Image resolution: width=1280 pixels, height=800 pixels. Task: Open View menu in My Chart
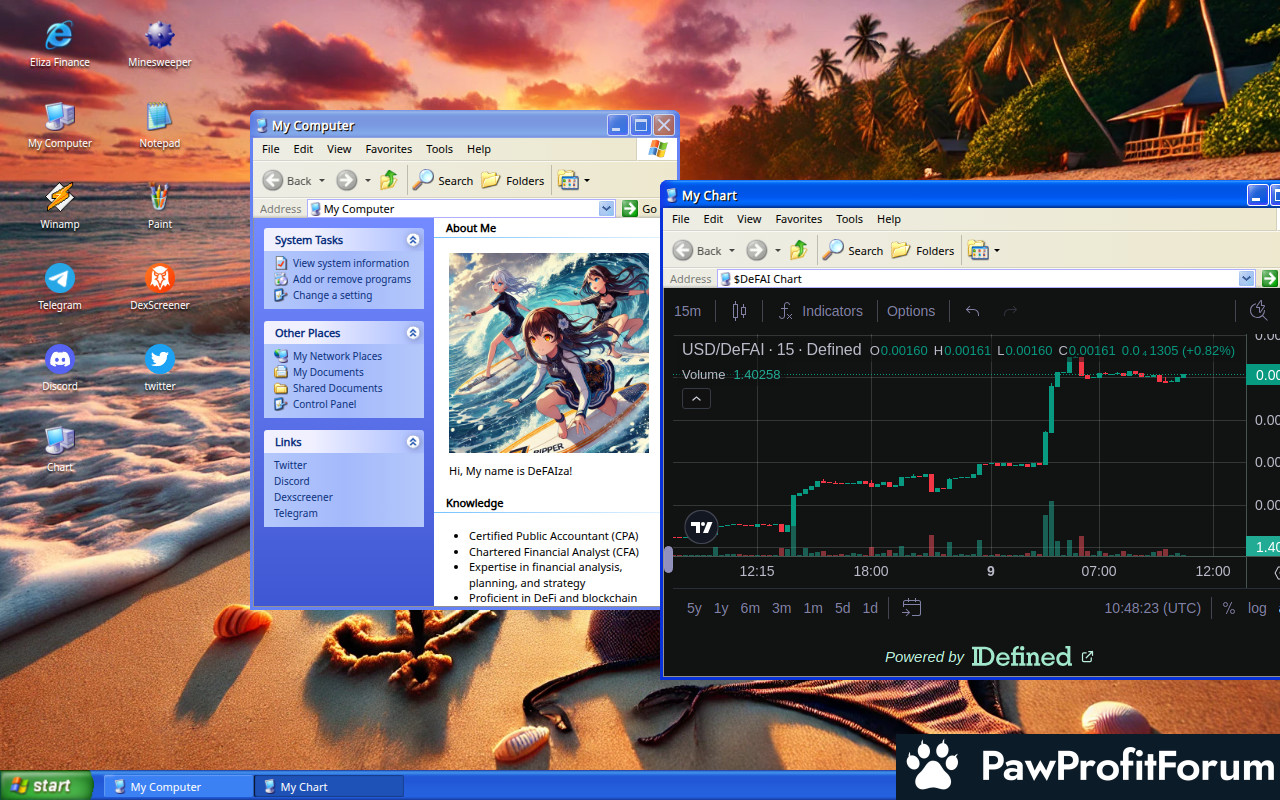point(749,219)
